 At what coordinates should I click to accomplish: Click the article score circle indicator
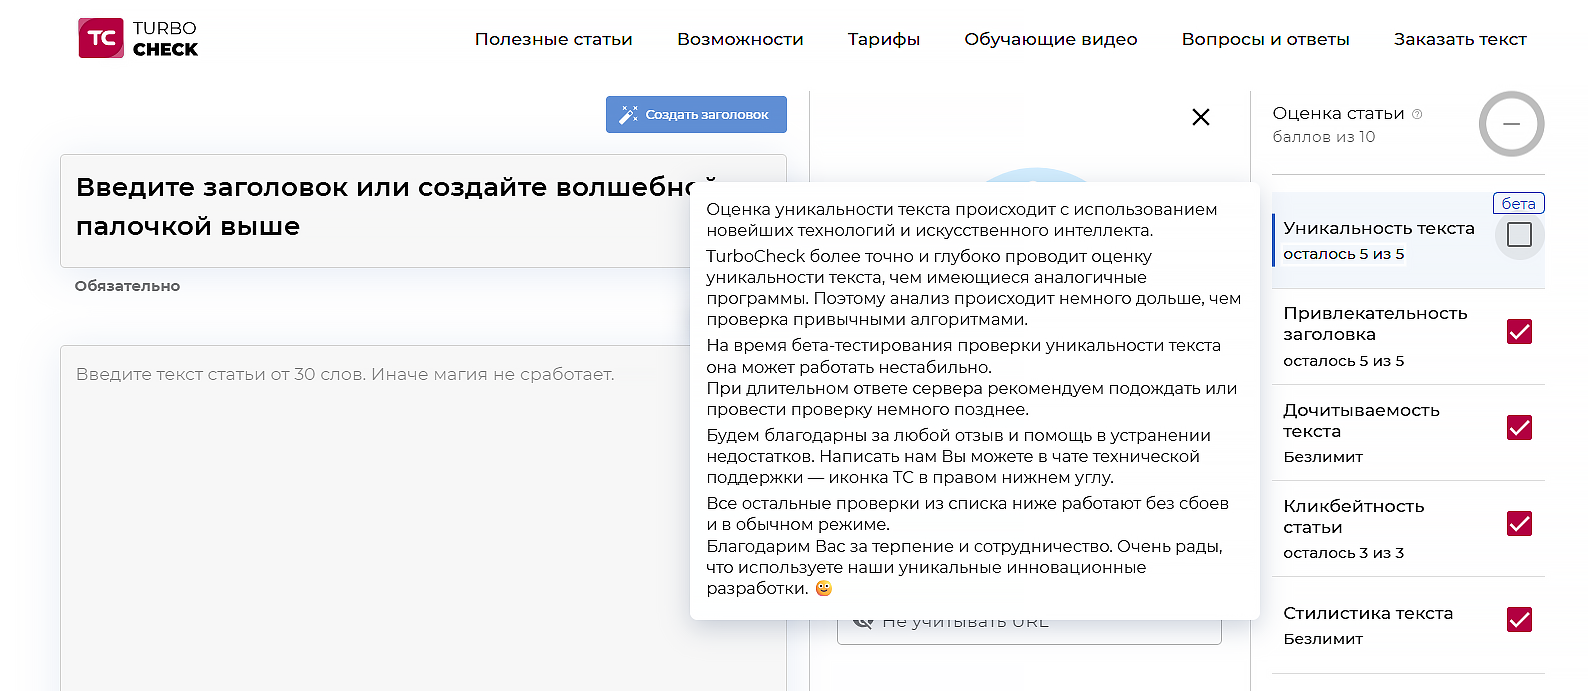tap(1511, 124)
